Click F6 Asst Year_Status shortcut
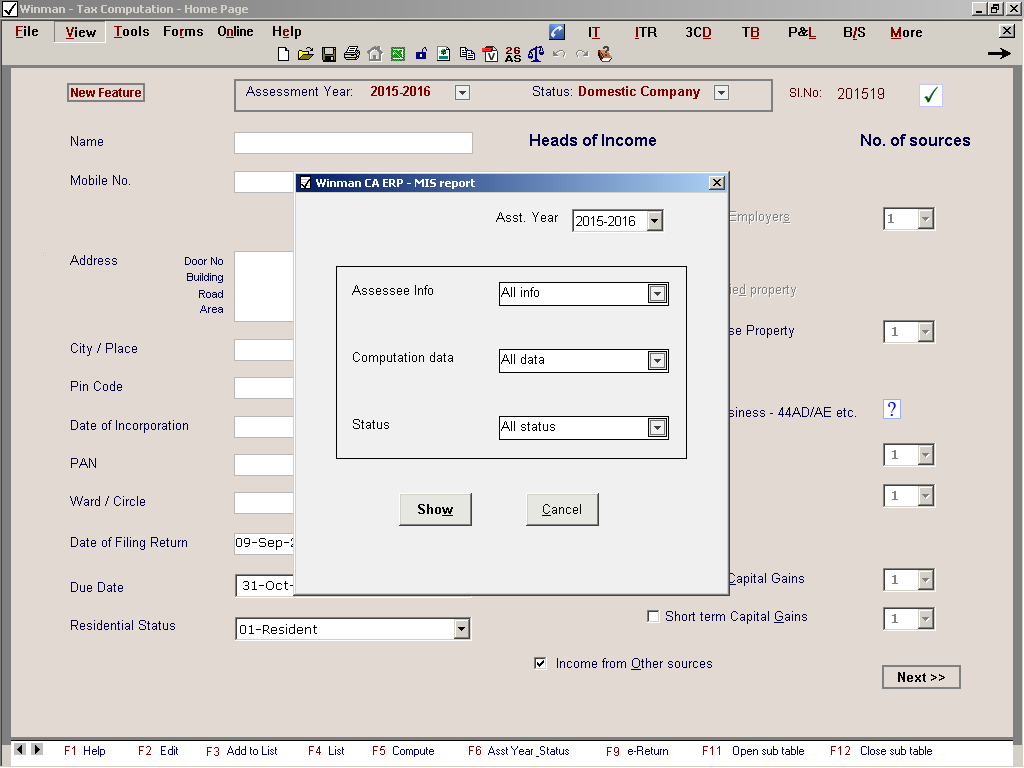The width and height of the screenshot is (1024, 768). 519,751
